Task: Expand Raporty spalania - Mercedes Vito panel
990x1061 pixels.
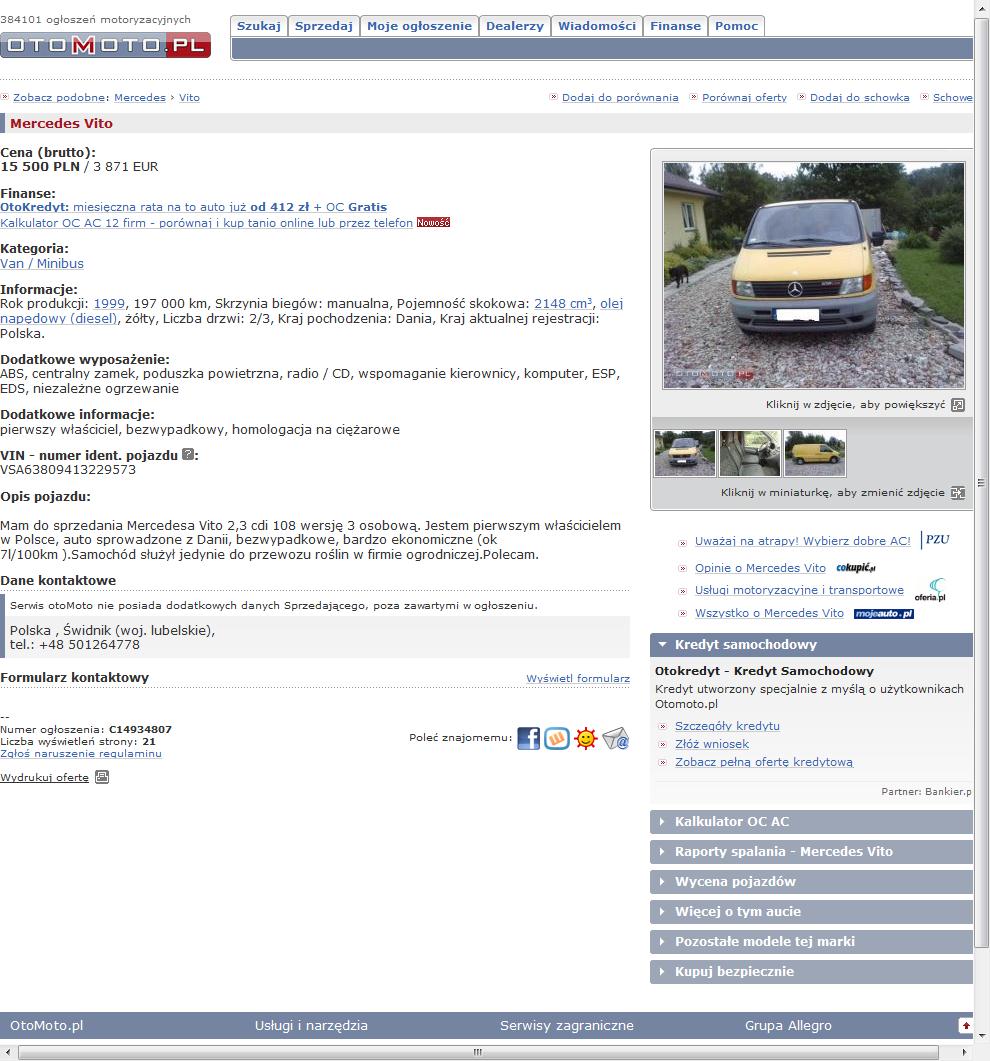Action: click(x=811, y=851)
